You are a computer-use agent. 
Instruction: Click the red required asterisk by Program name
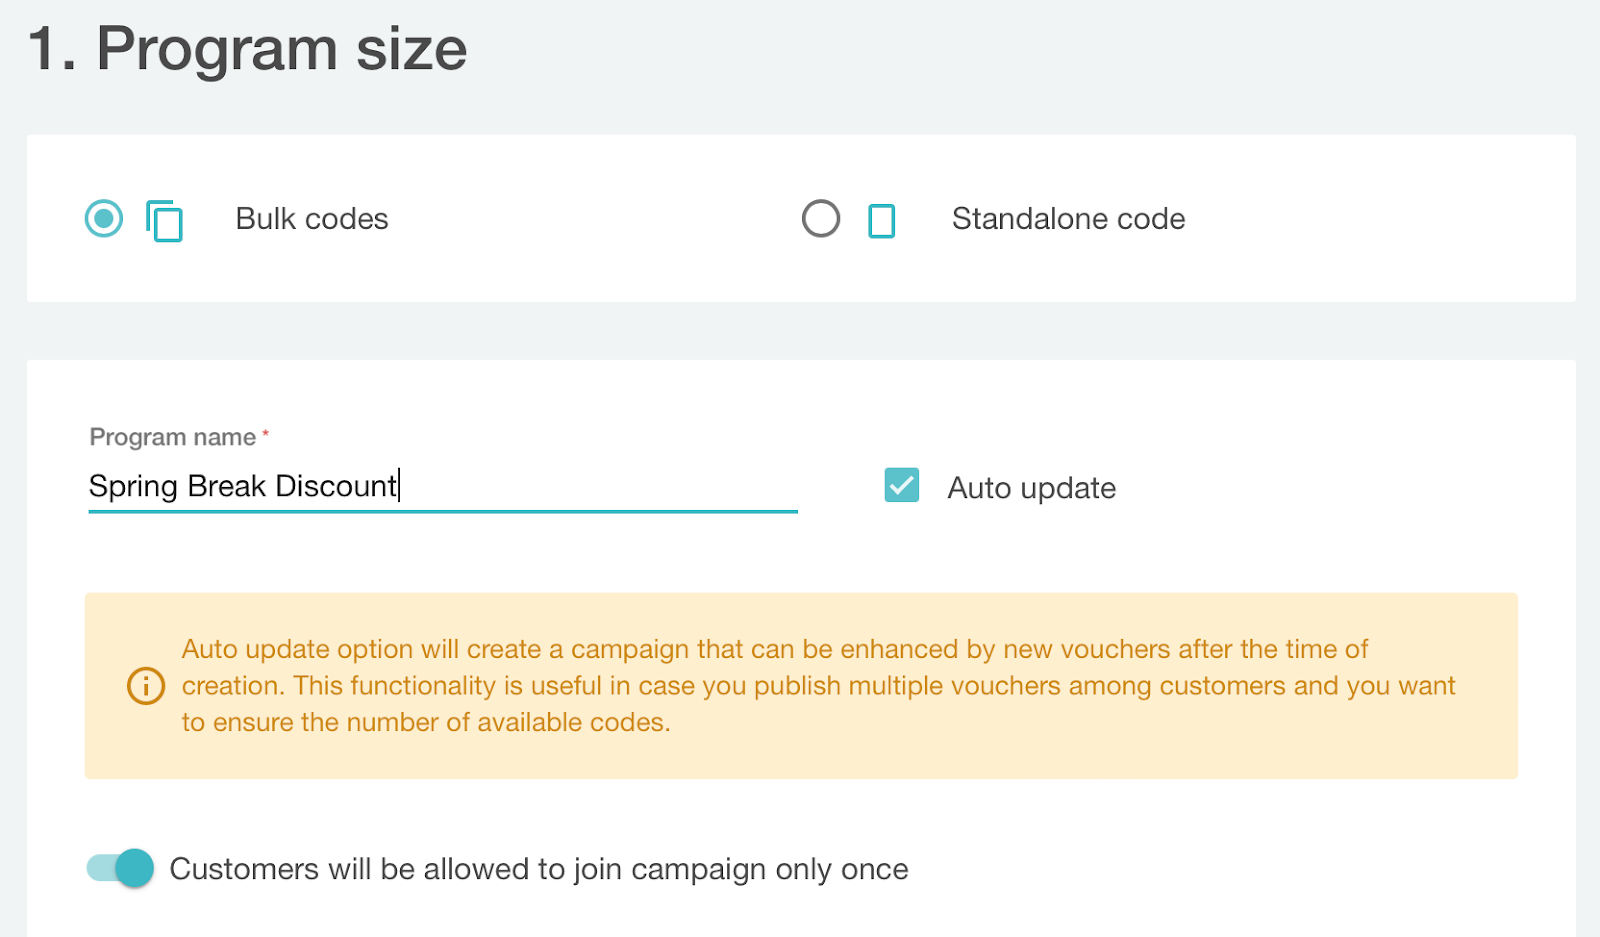pyautogui.click(x=266, y=435)
